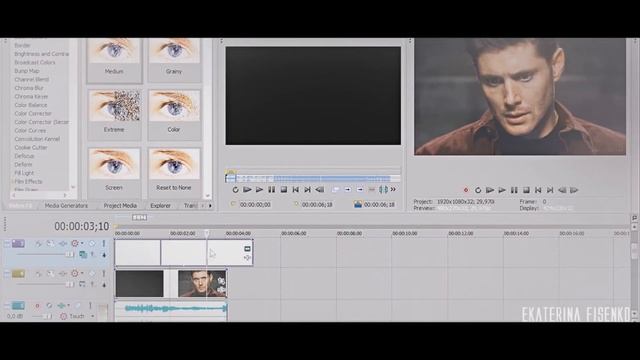Click the main timeline timecode 00:00:03;10
The width and height of the screenshot is (640, 360).
click(x=82, y=226)
